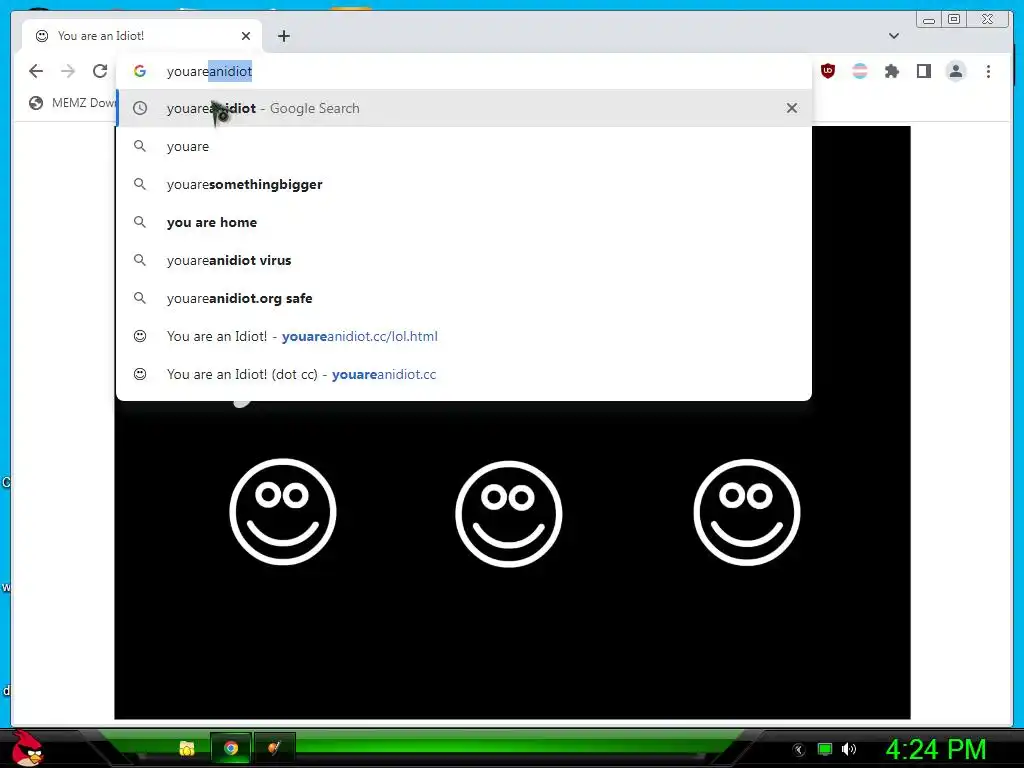Open the MEMZ Download bookmark
This screenshot has width=1024, height=768.
coord(73,103)
